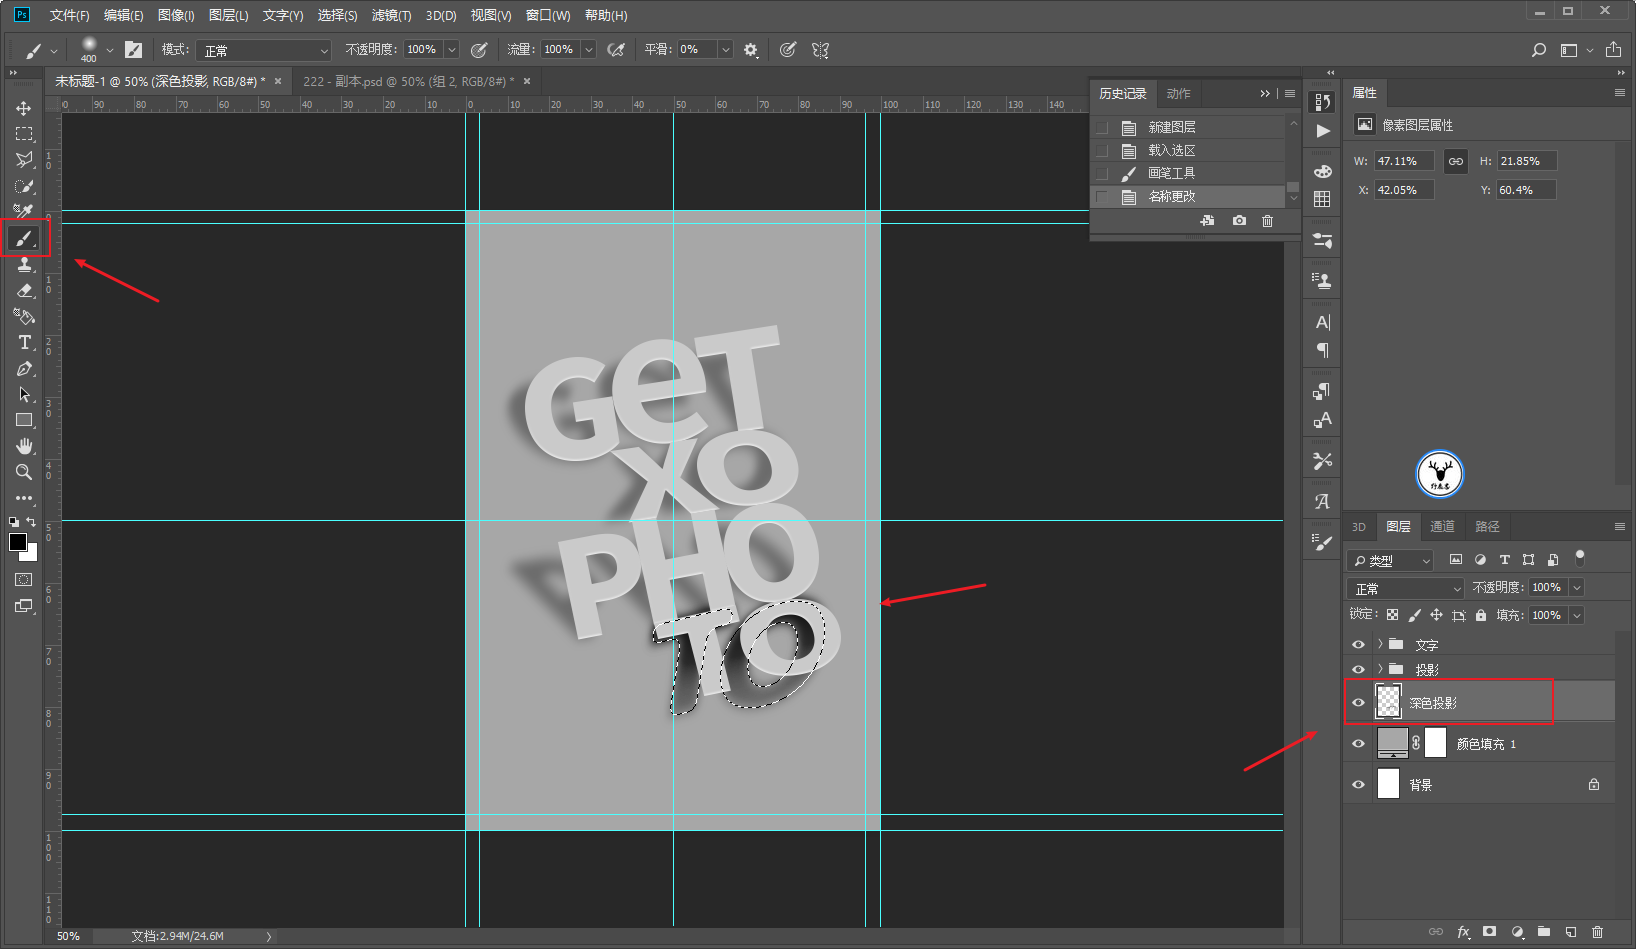Click the foreground color swatch
The image size is (1636, 949).
point(17,542)
